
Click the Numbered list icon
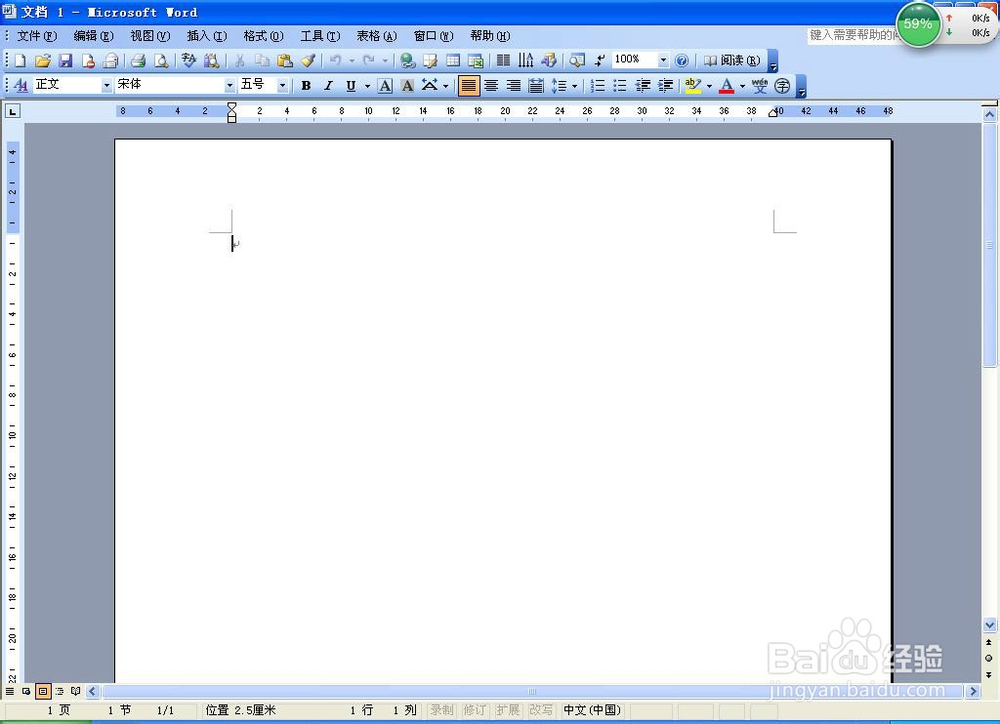(x=598, y=85)
